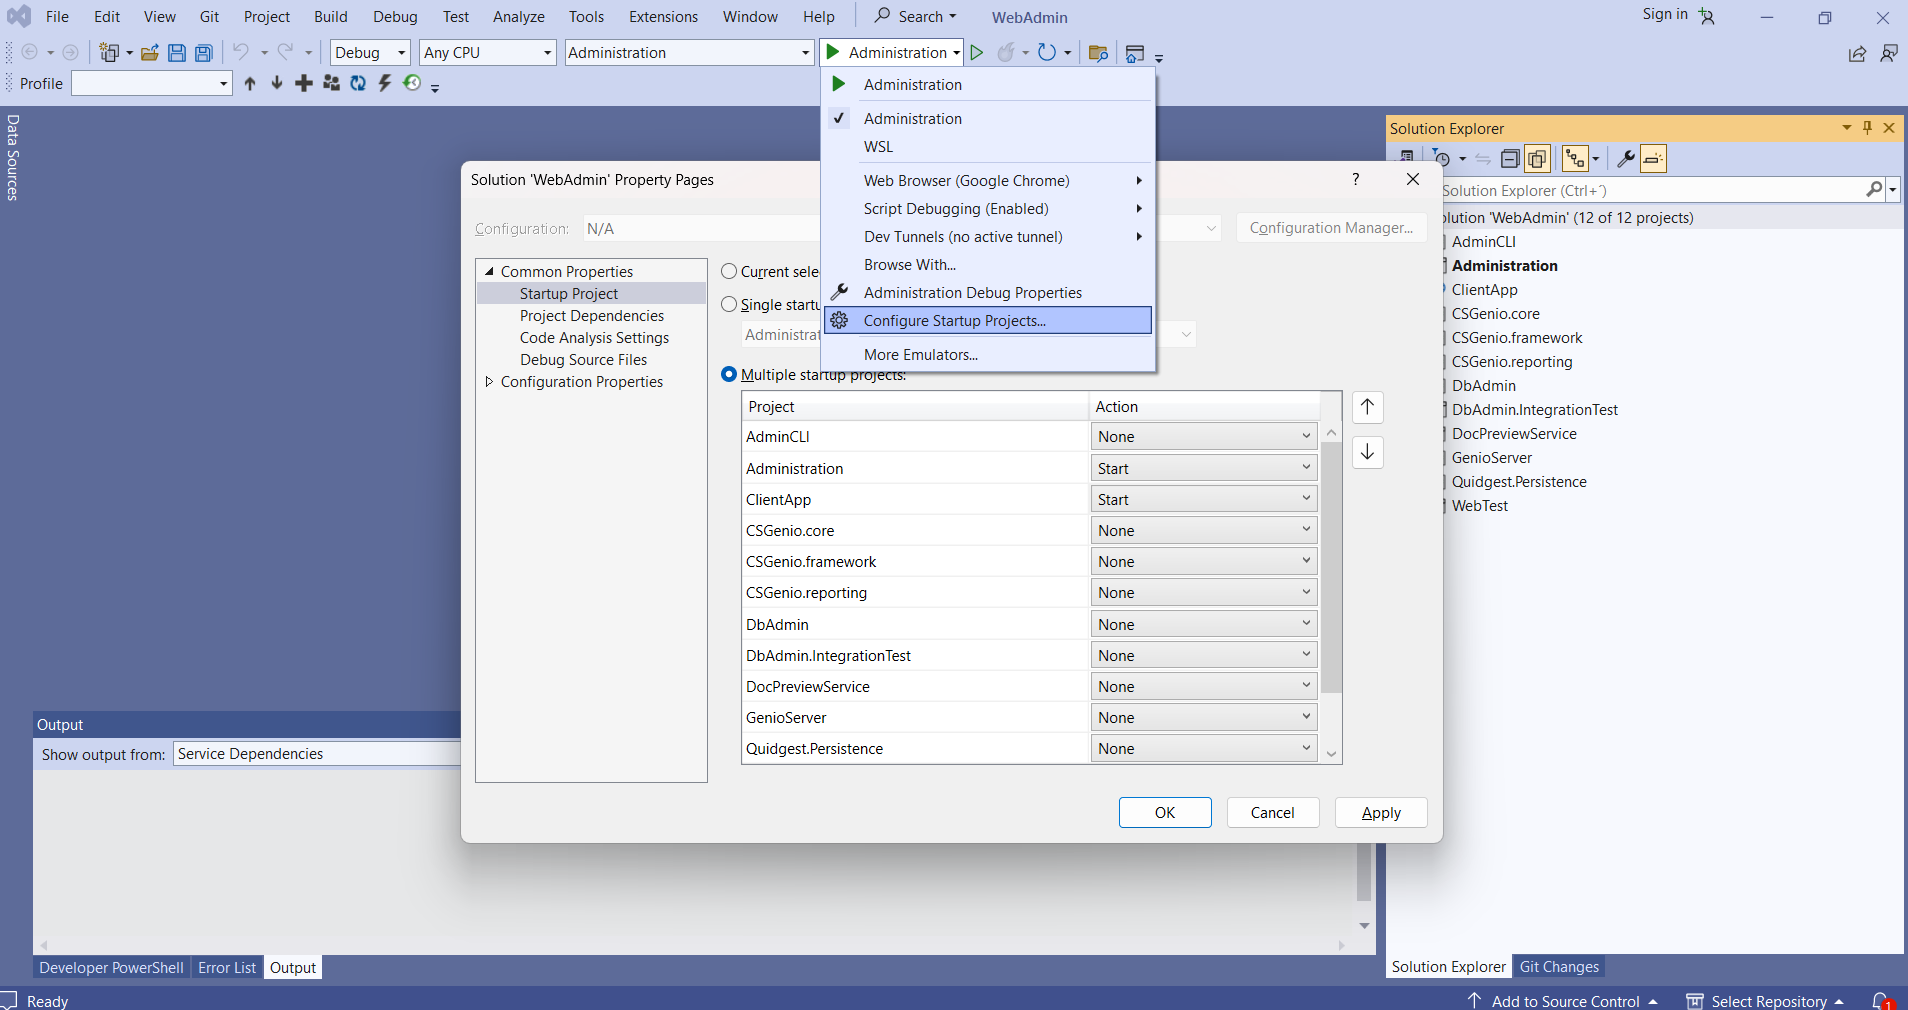Move selected project down with arrow button
The width and height of the screenshot is (1908, 1010).
pos(1367,452)
